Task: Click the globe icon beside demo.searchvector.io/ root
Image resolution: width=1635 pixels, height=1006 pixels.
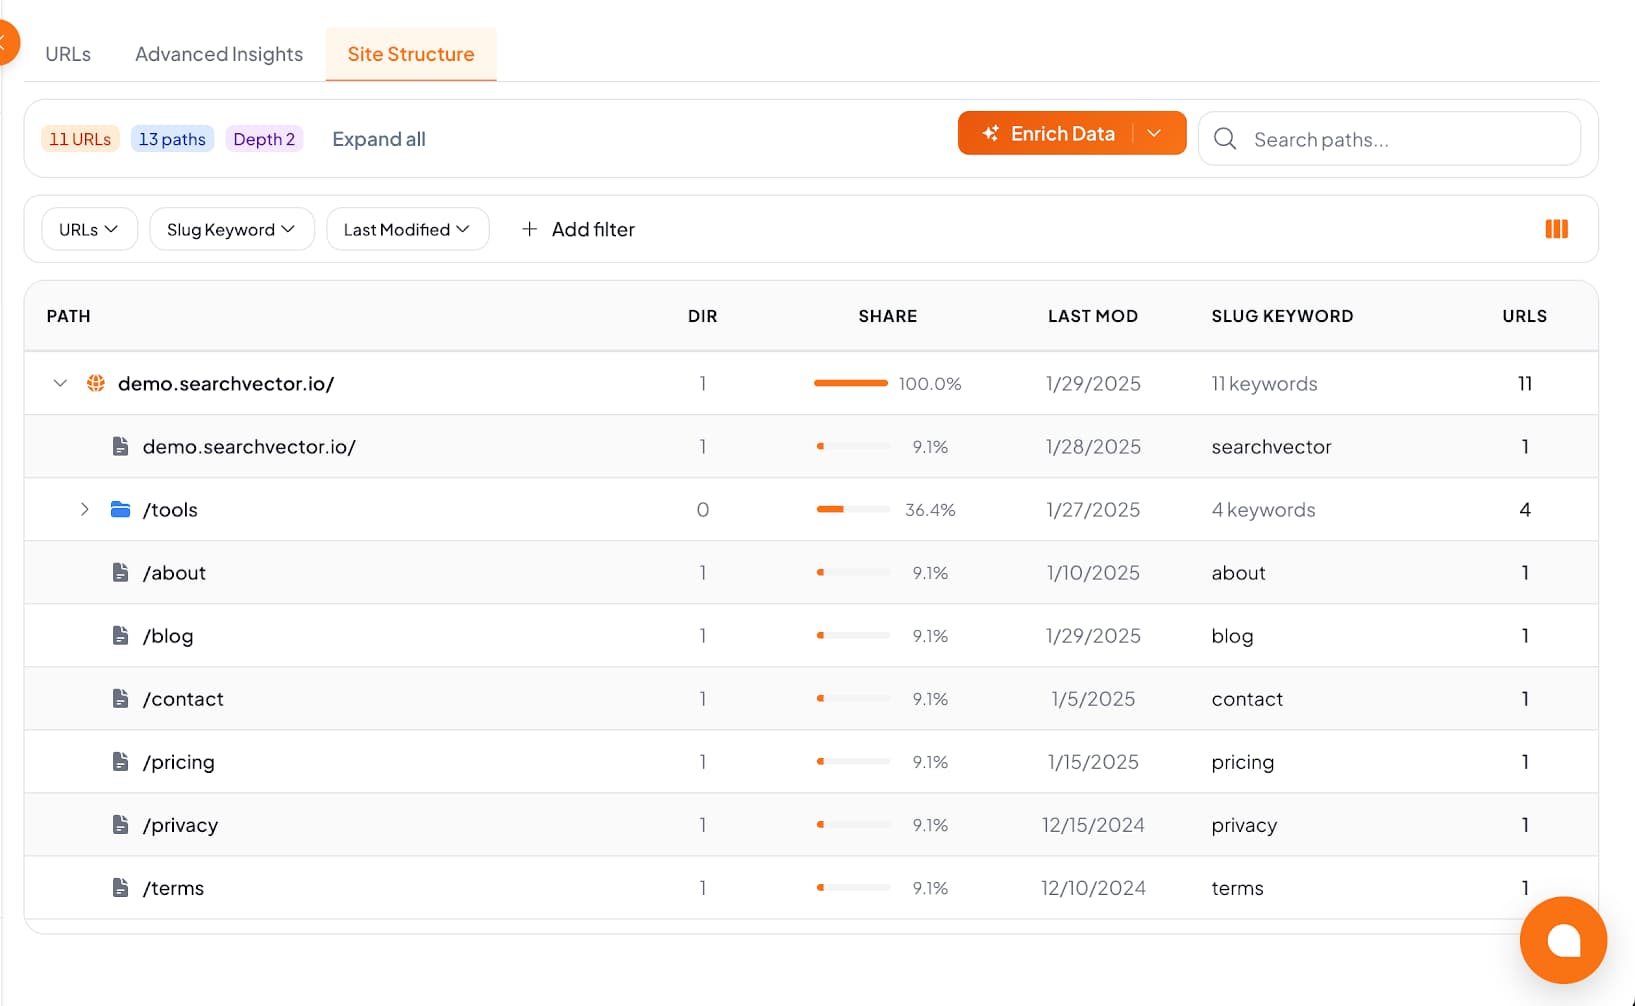Action: click(x=96, y=383)
